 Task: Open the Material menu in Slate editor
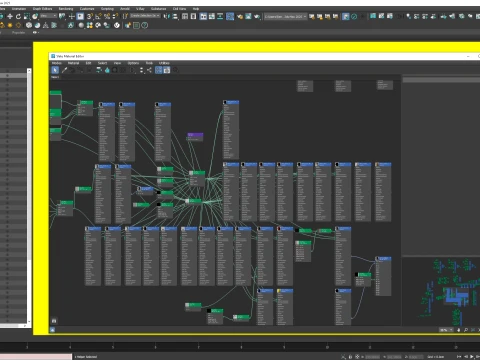(74, 63)
